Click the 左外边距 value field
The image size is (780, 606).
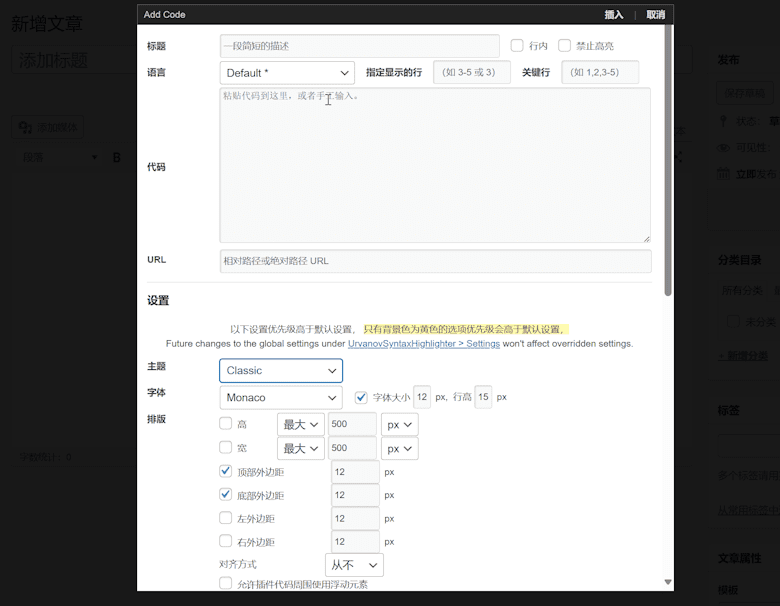coord(355,518)
